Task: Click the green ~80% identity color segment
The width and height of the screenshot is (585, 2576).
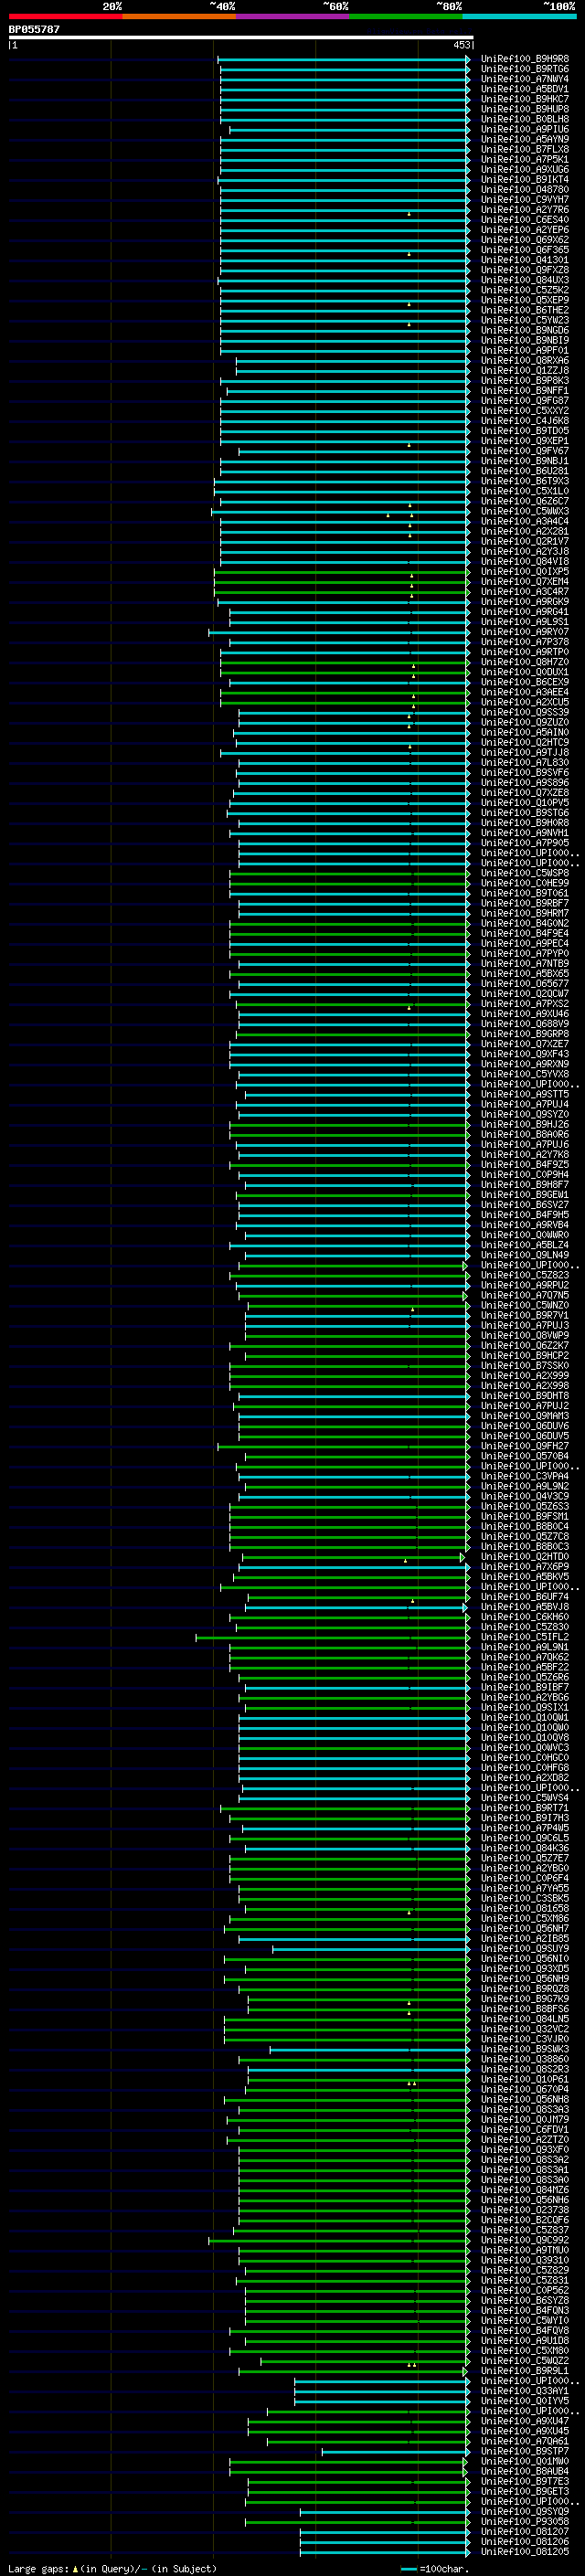Action: (406, 16)
